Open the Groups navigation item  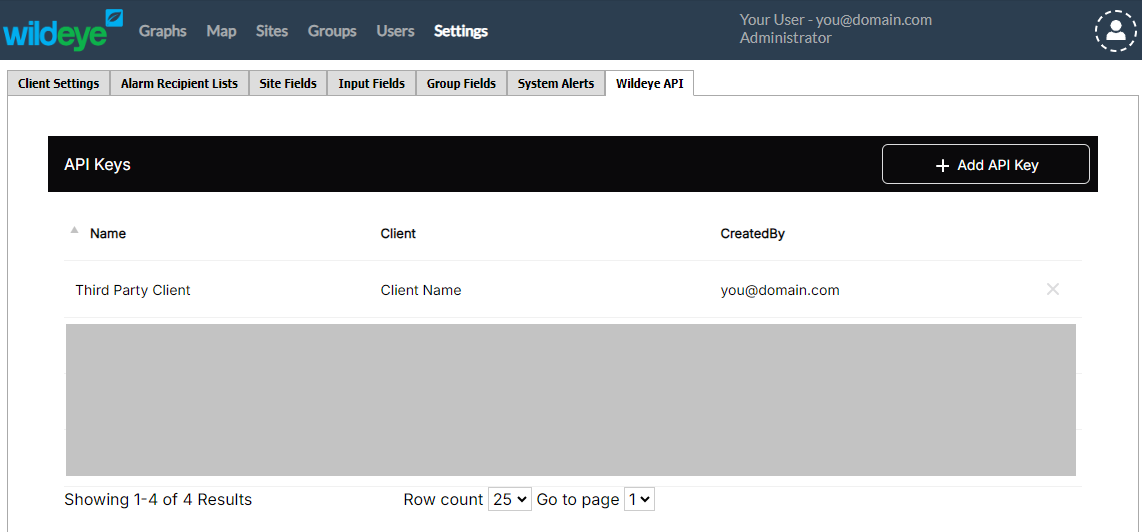(x=332, y=31)
